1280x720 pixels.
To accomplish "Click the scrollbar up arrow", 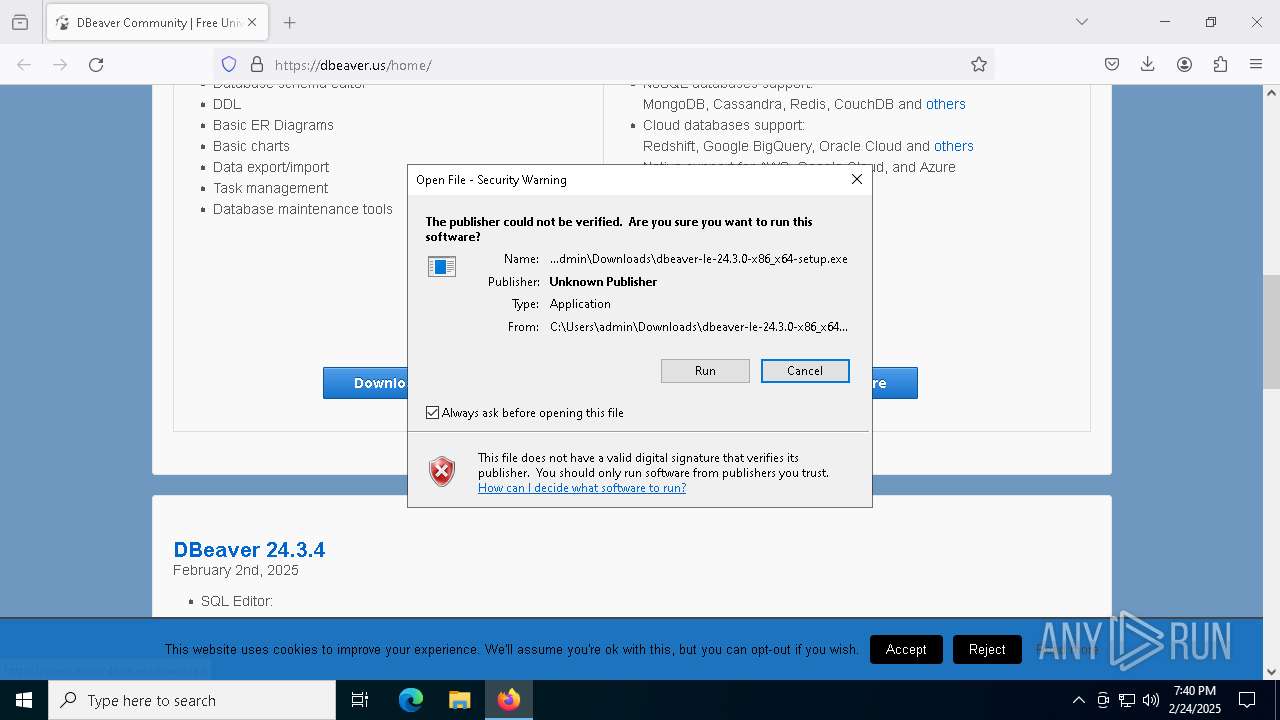I will pyautogui.click(x=1271, y=93).
